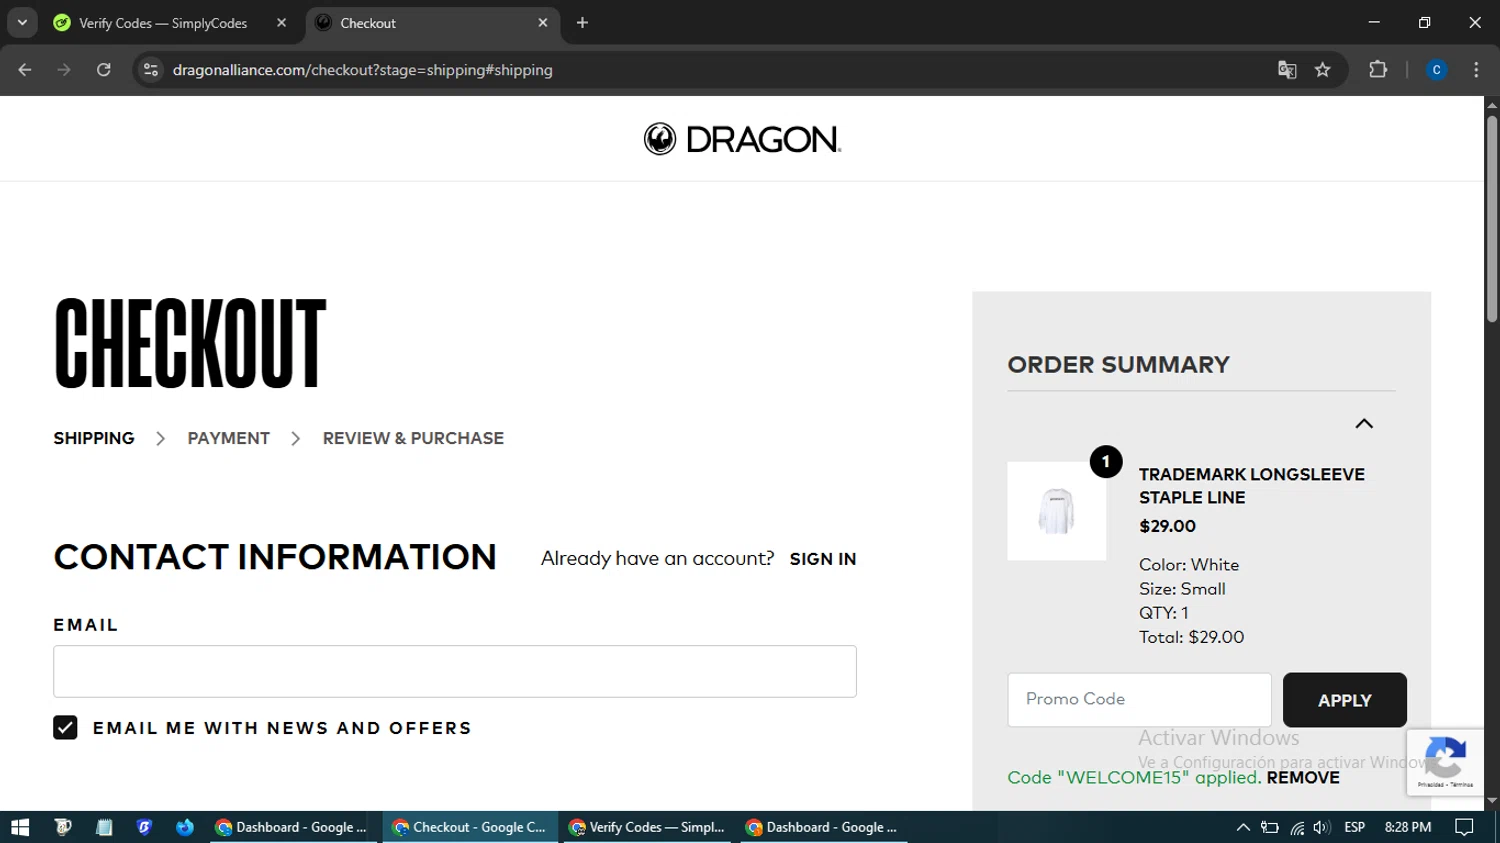Bookmark this page with the star icon
The height and width of the screenshot is (843, 1500).
(x=1323, y=70)
